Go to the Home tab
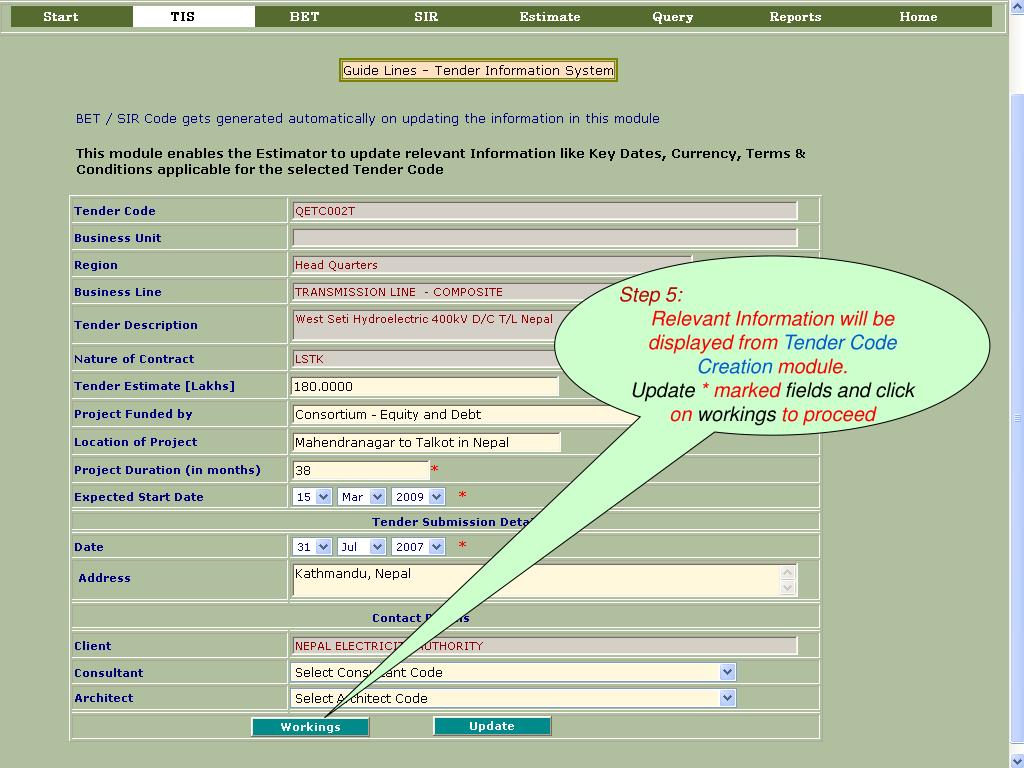Viewport: 1024px width, 768px height. (918, 16)
